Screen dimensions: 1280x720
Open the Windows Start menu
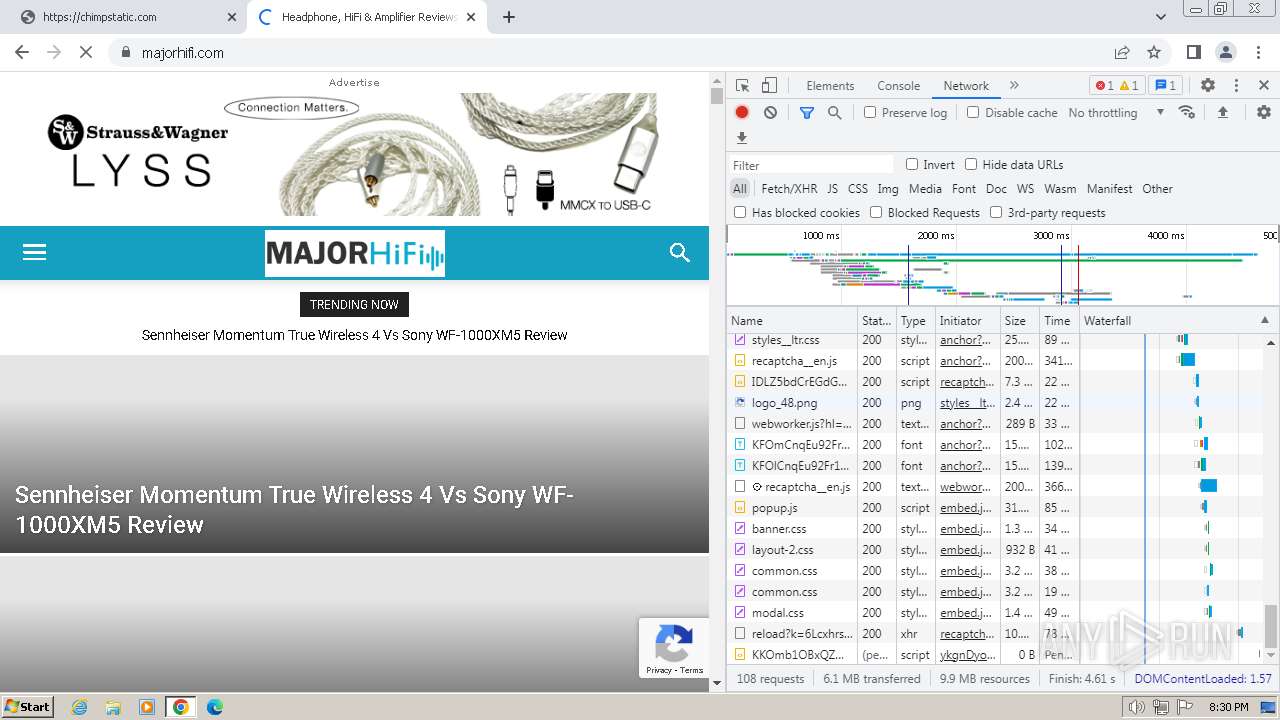click(x=27, y=706)
